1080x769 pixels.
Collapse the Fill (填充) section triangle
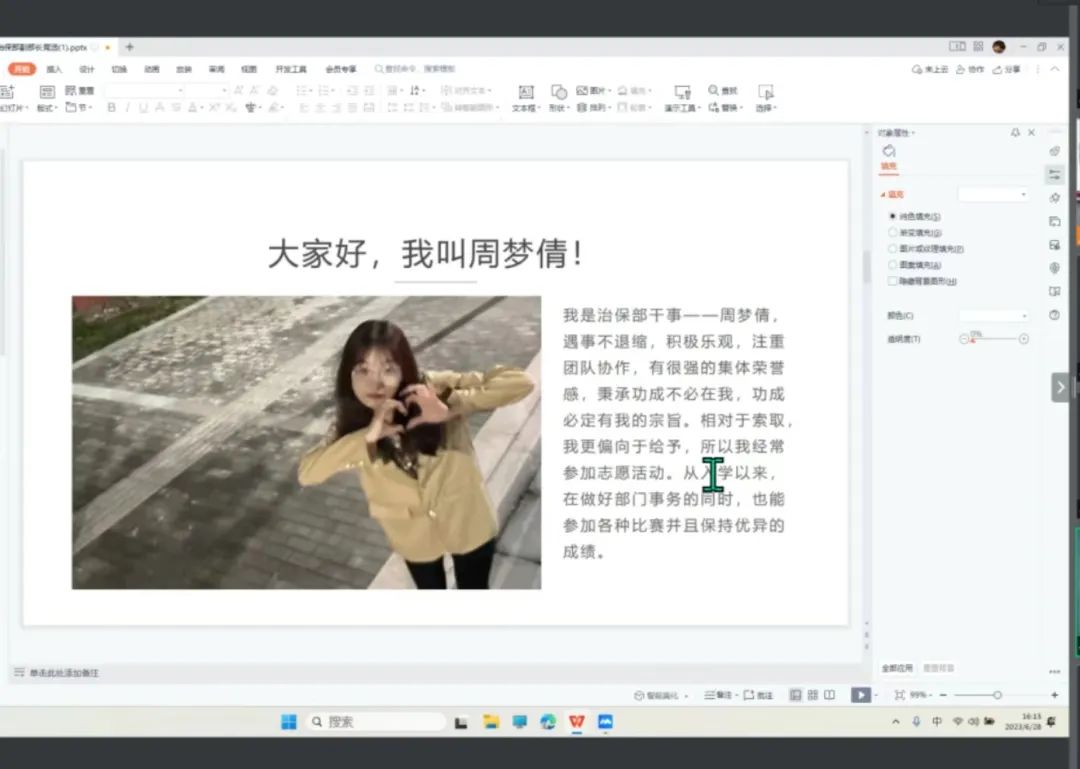coord(883,195)
